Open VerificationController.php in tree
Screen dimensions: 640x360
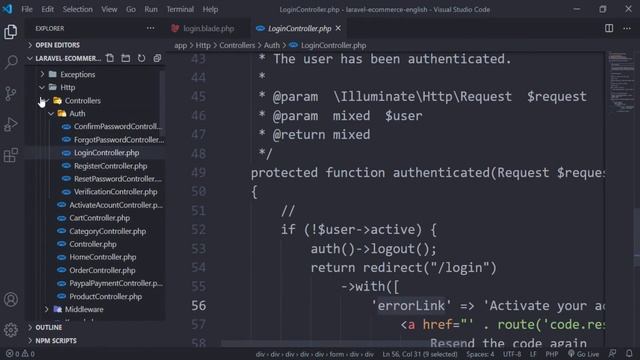(115, 192)
